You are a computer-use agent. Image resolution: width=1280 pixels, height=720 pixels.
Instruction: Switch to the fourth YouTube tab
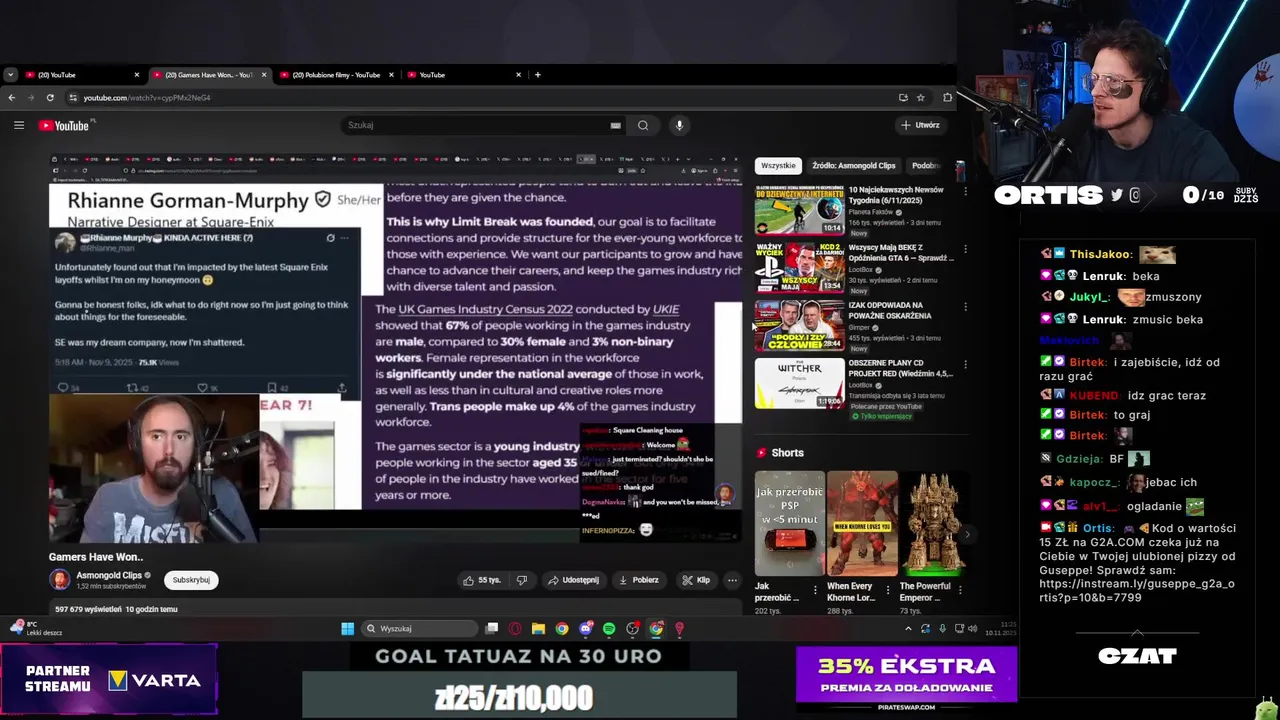465,75
